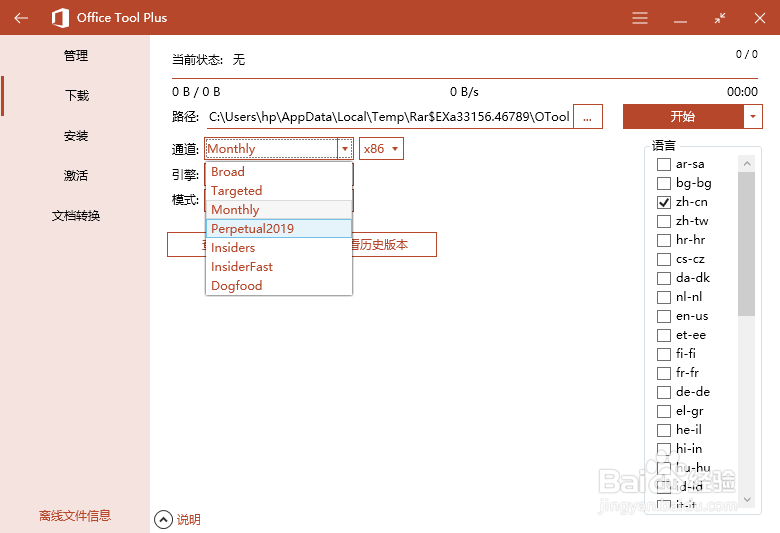The image size is (780, 533).
Task: Tick the en-us language checkbox
Action: tap(664, 317)
